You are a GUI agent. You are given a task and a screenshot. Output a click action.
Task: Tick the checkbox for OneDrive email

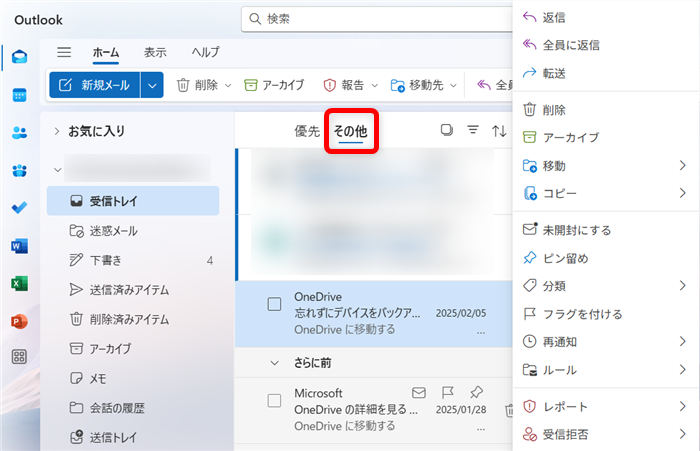[274, 305]
